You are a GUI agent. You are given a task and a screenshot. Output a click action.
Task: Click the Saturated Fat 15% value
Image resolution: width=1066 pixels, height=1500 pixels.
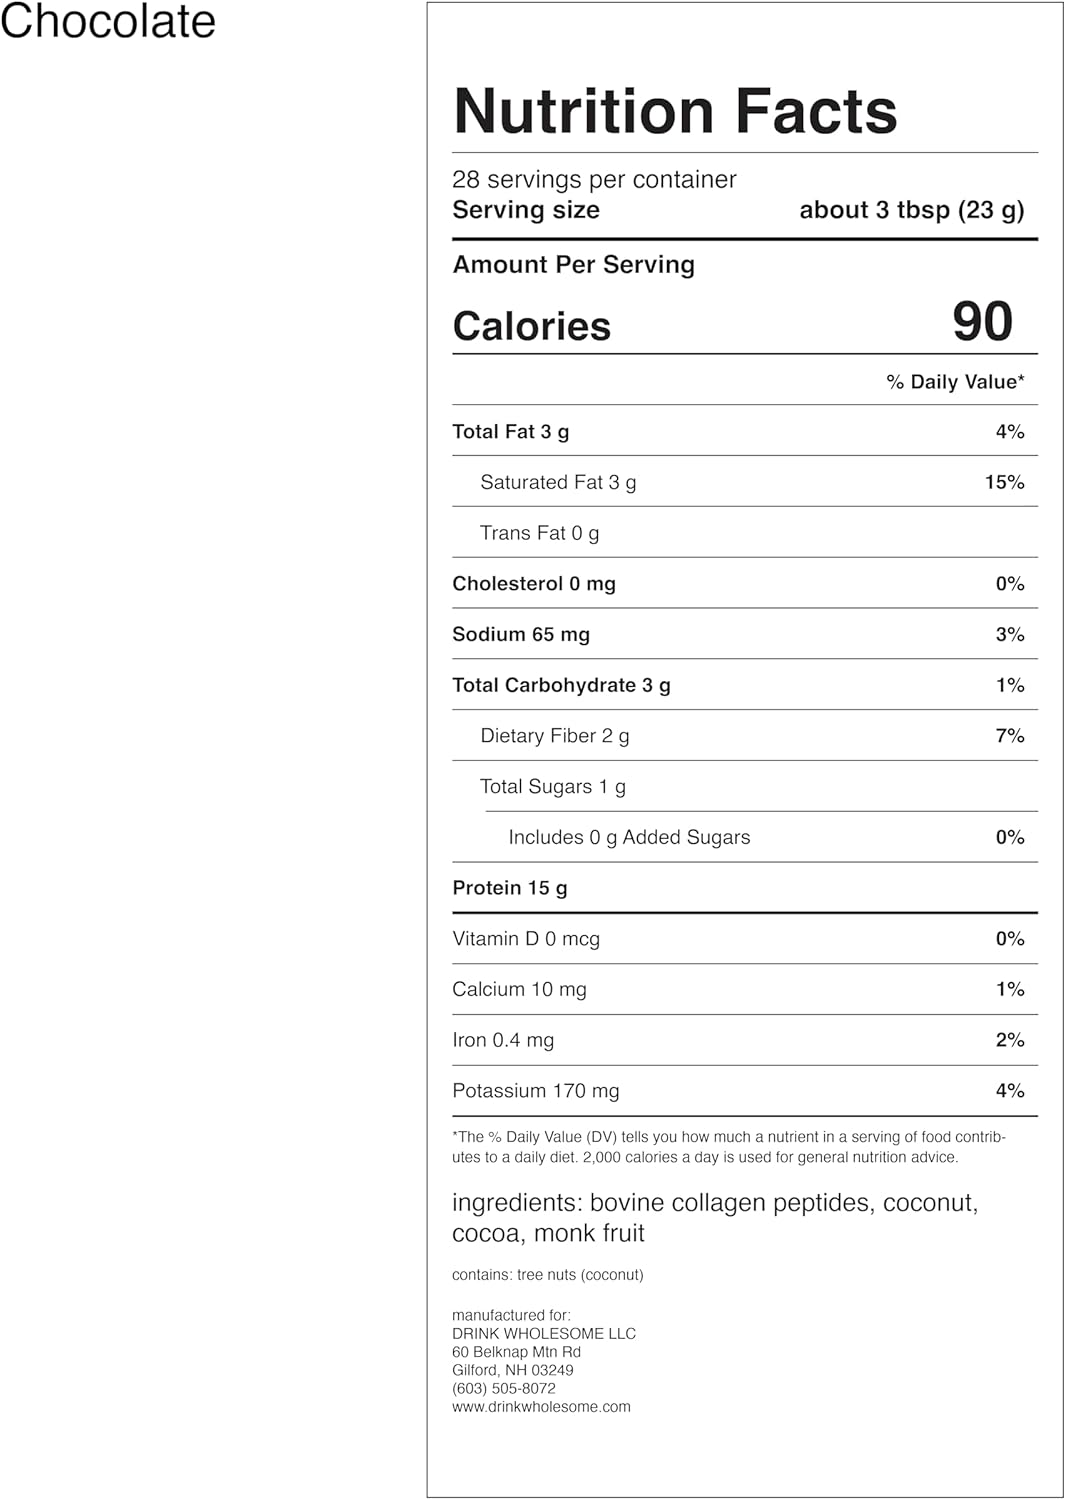tap(1004, 483)
